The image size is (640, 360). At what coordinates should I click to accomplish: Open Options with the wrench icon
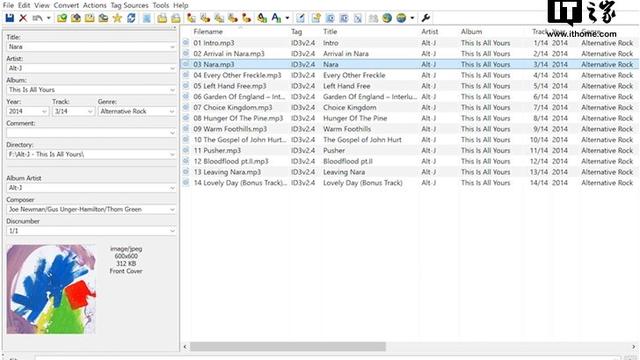click(x=426, y=18)
